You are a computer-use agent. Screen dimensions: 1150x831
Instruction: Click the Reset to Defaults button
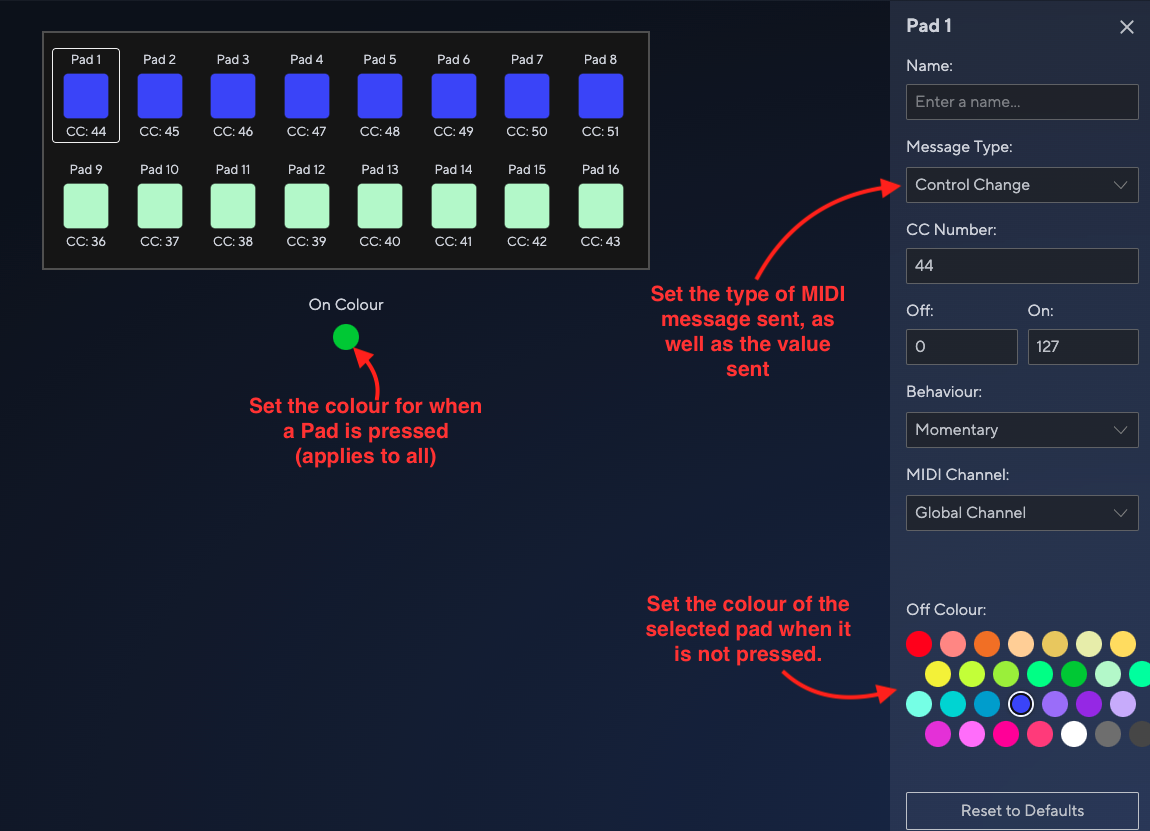tap(1021, 811)
